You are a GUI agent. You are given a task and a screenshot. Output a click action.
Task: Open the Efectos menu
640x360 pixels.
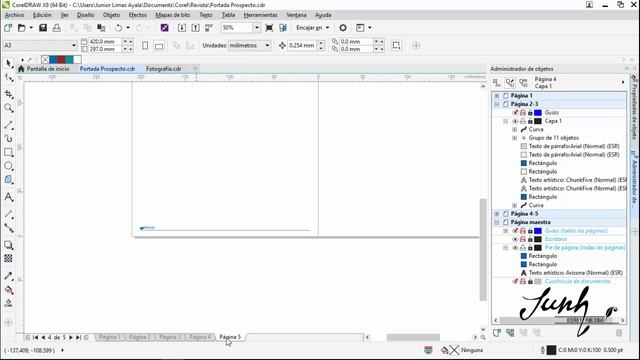[138, 15]
